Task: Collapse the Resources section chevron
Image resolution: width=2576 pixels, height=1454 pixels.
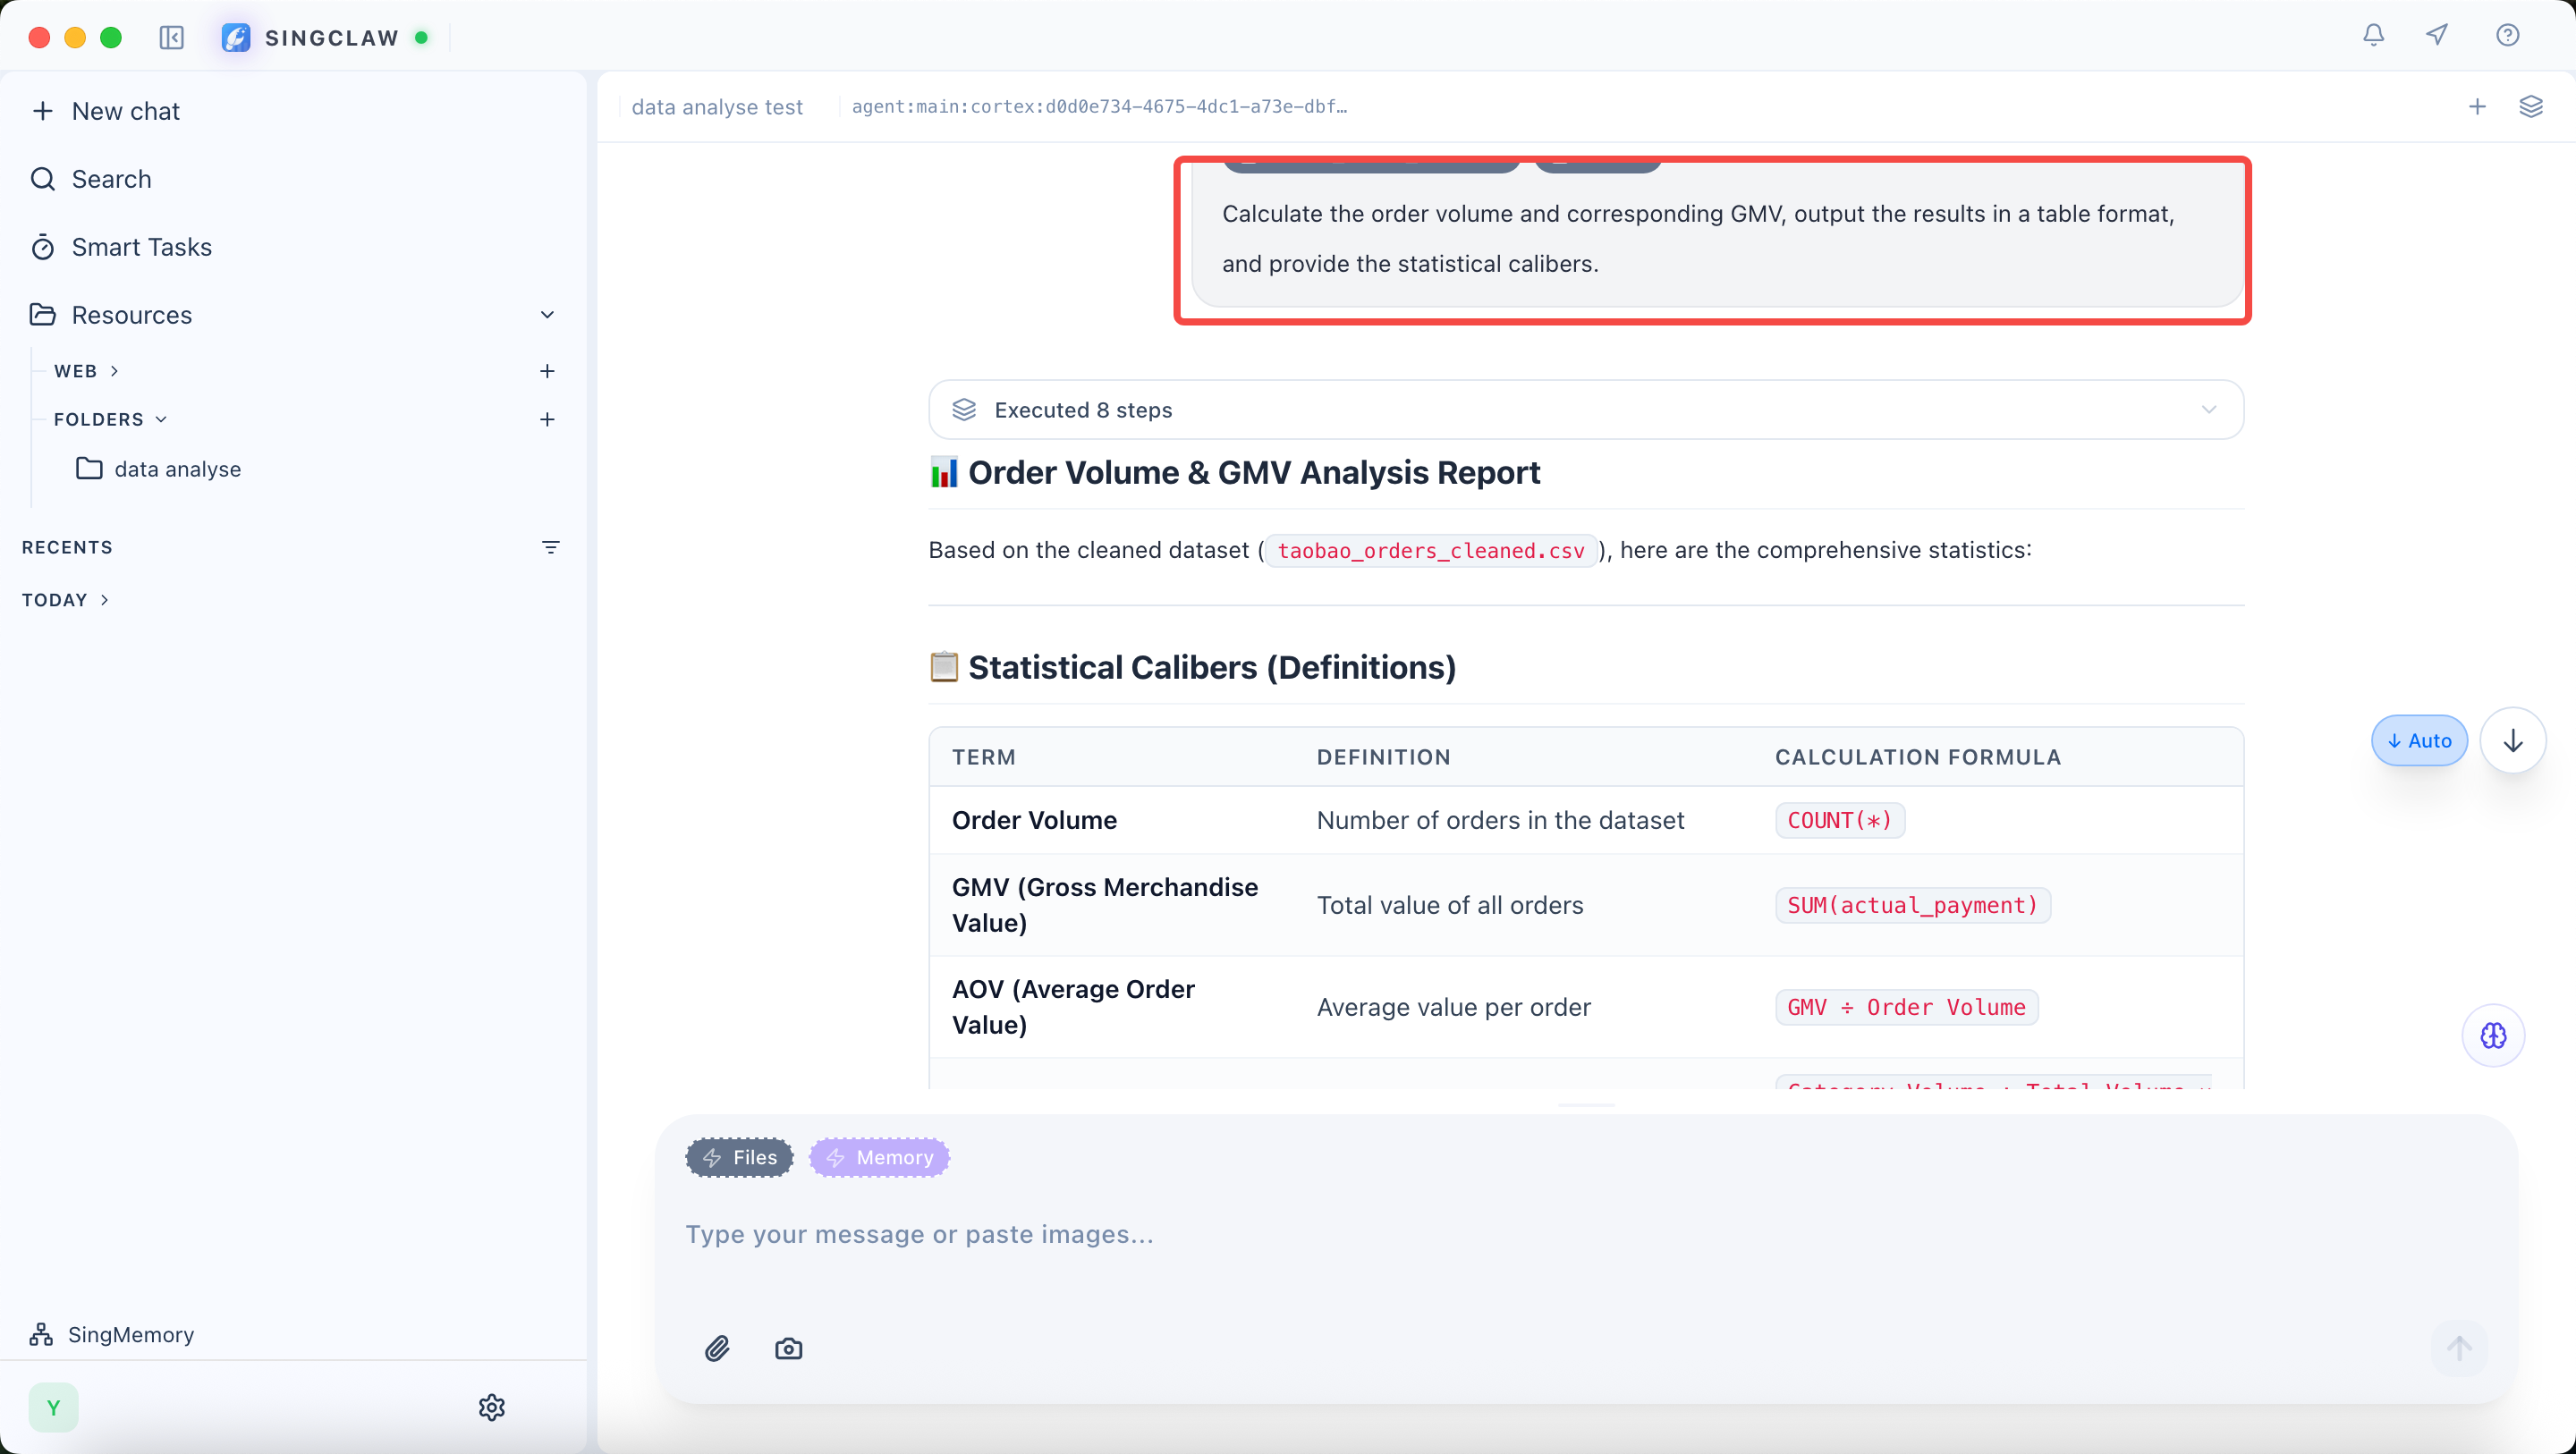Action: tap(547, 315)
